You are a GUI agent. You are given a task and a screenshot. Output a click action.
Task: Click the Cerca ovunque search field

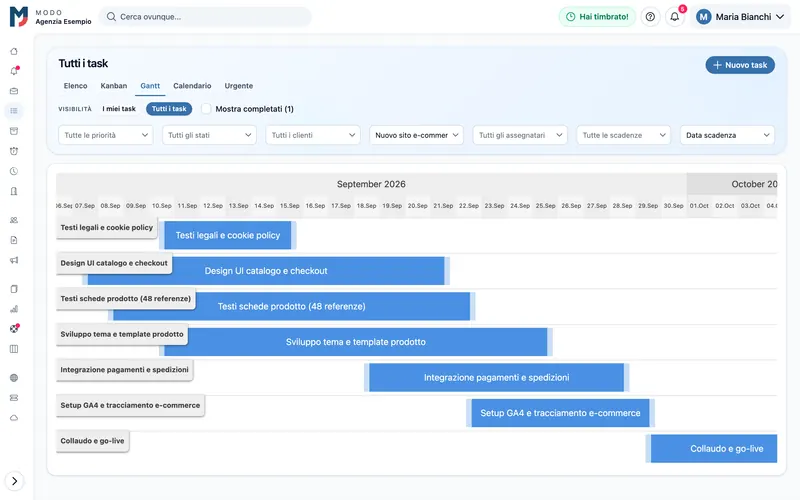205,17
